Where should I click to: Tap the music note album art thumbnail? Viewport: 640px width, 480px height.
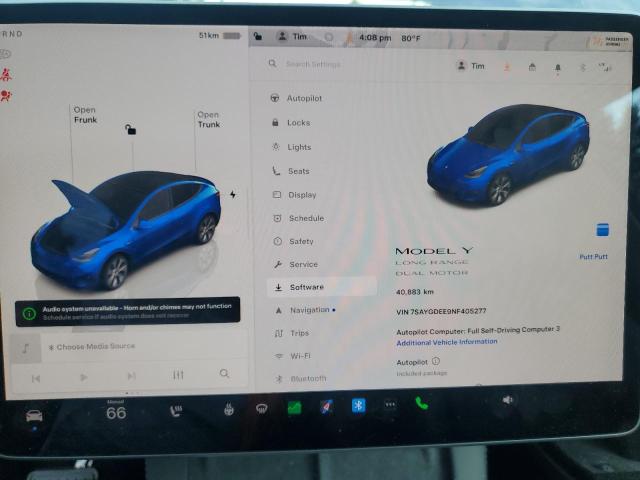click(26, 348)
